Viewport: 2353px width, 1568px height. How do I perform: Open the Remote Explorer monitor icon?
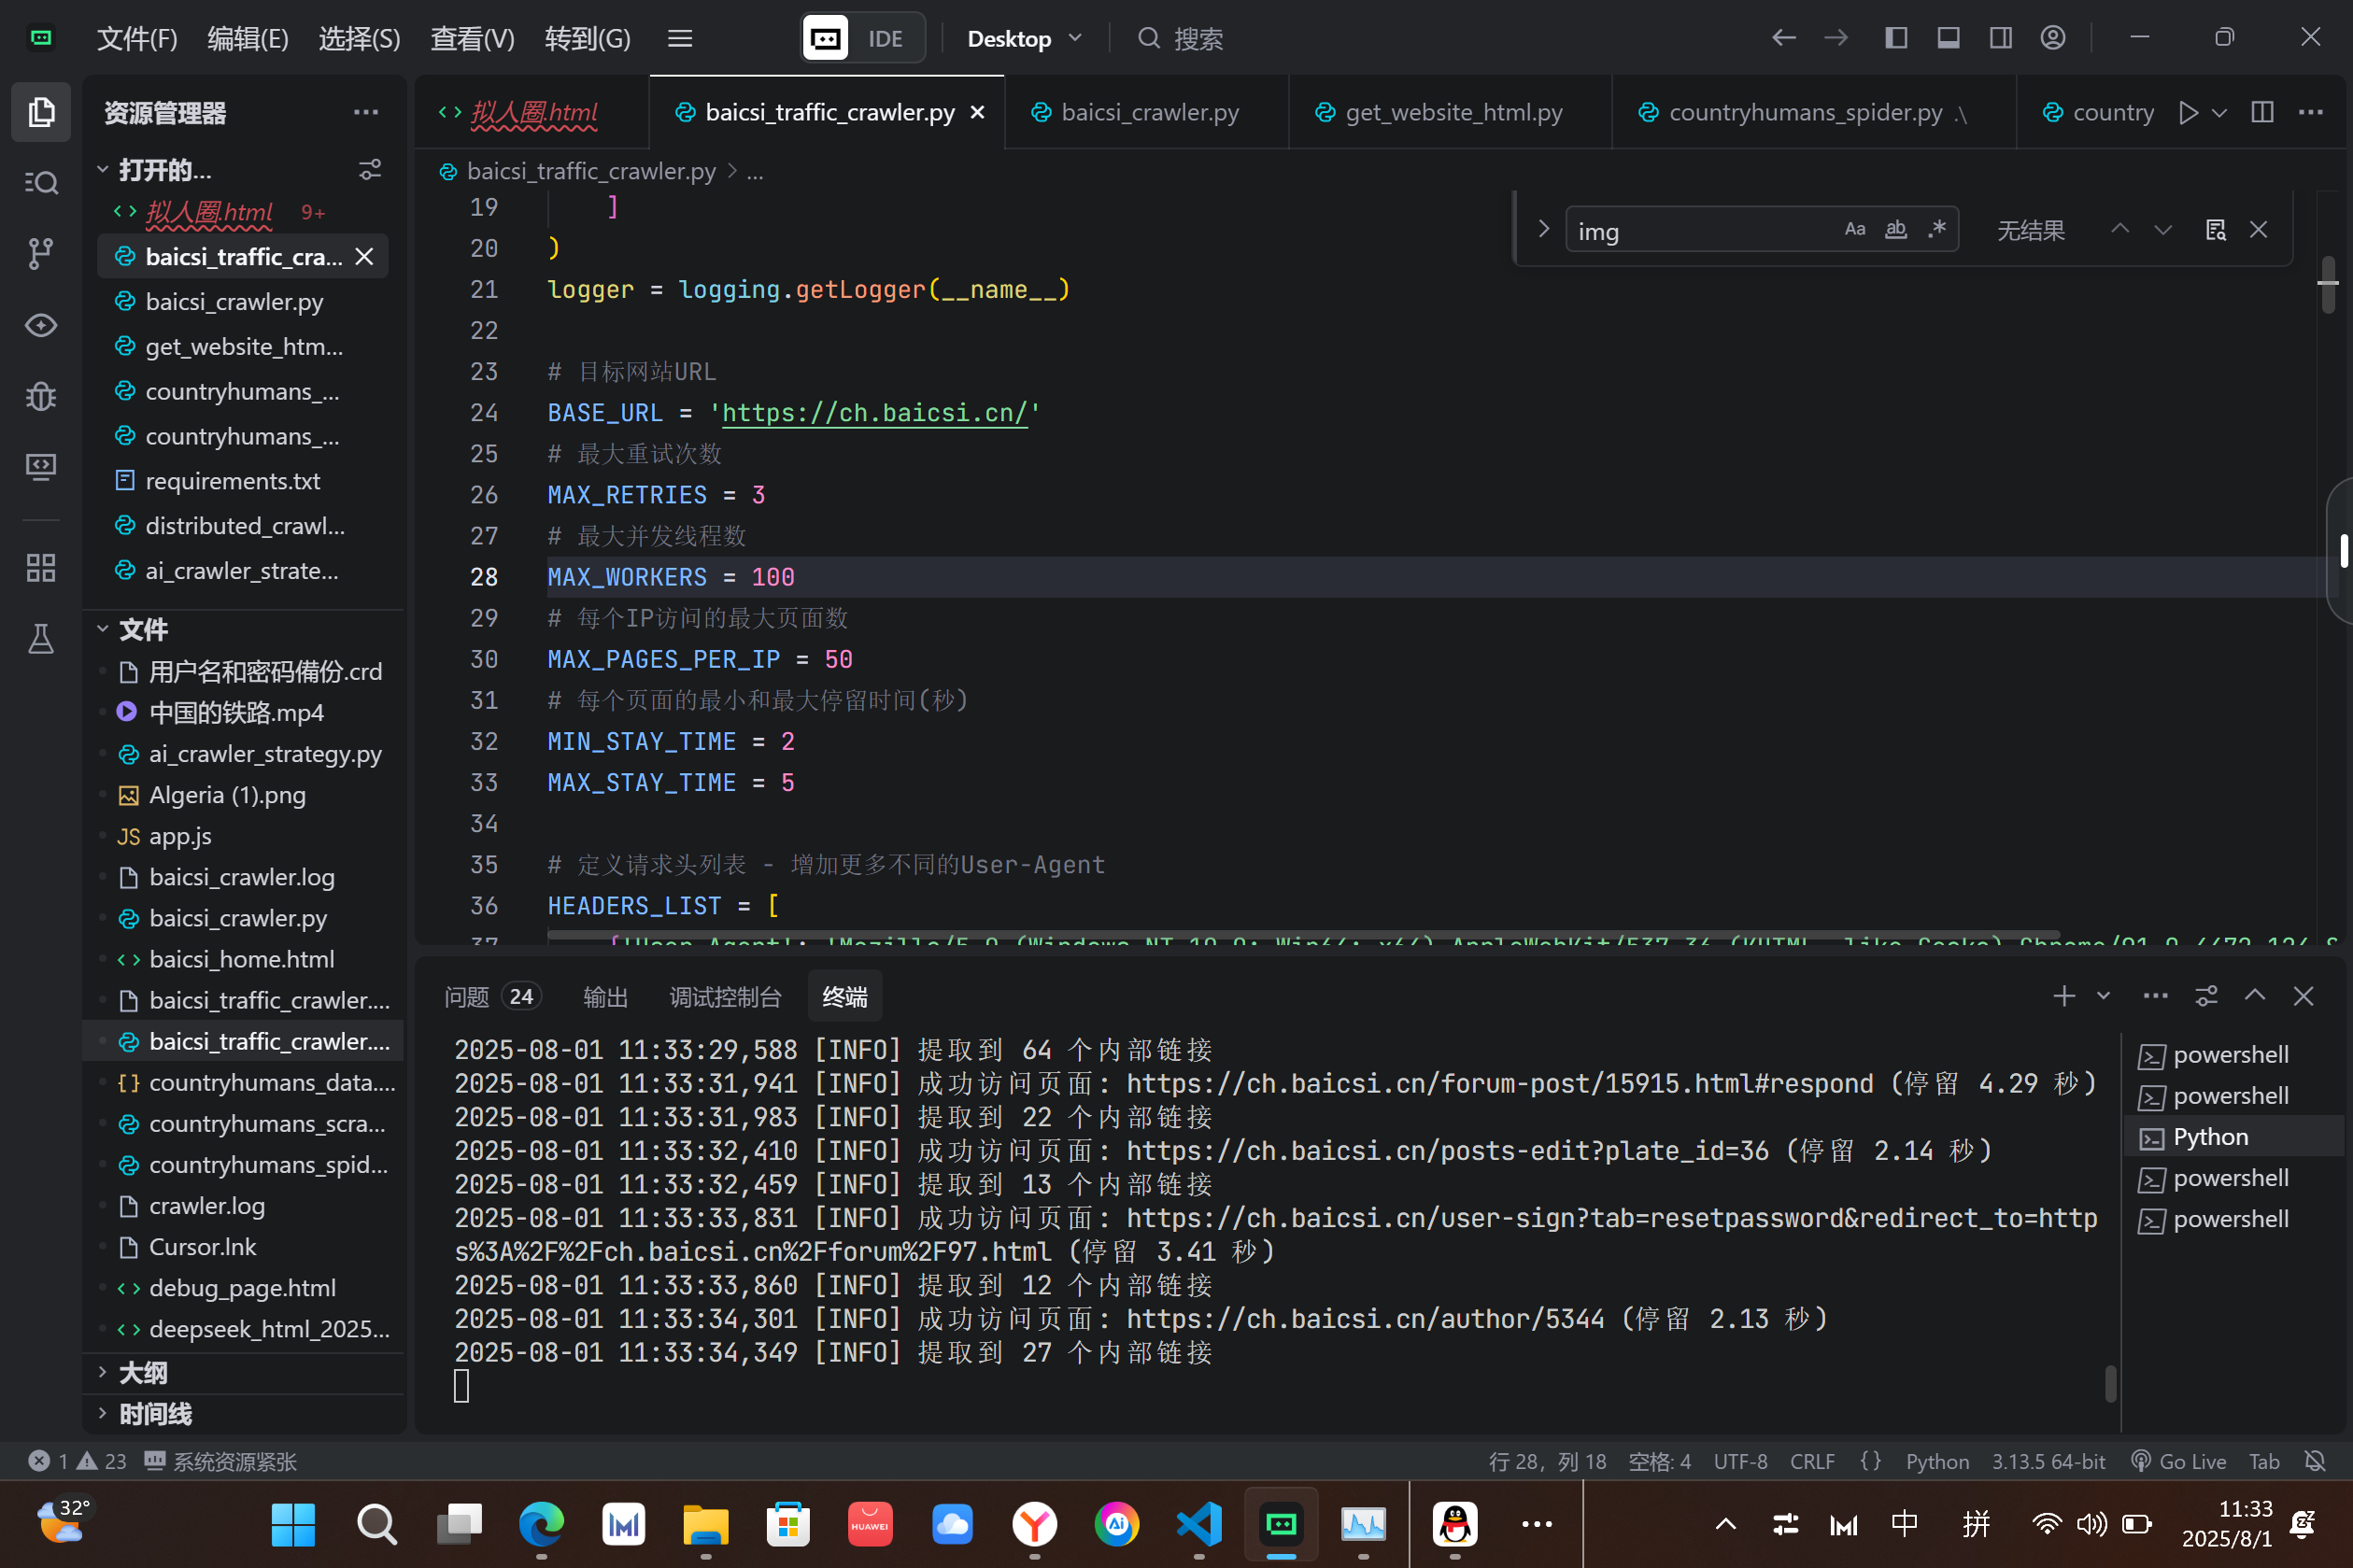pyautogui.click(x=41, y=467)
